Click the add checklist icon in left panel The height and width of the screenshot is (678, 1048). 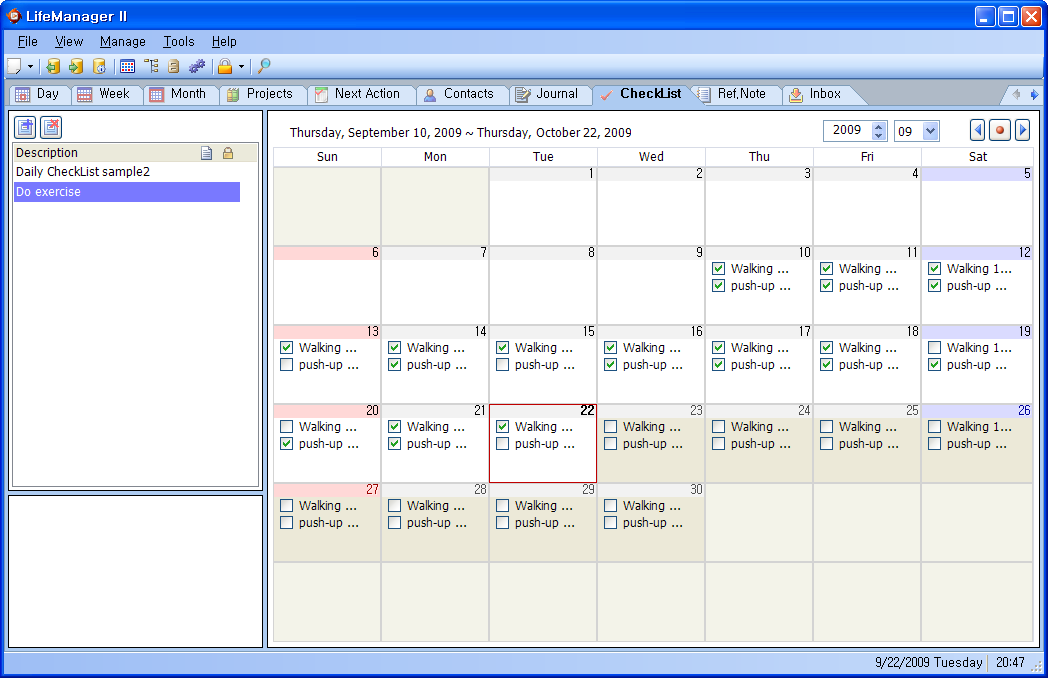(x=25, y=127)
